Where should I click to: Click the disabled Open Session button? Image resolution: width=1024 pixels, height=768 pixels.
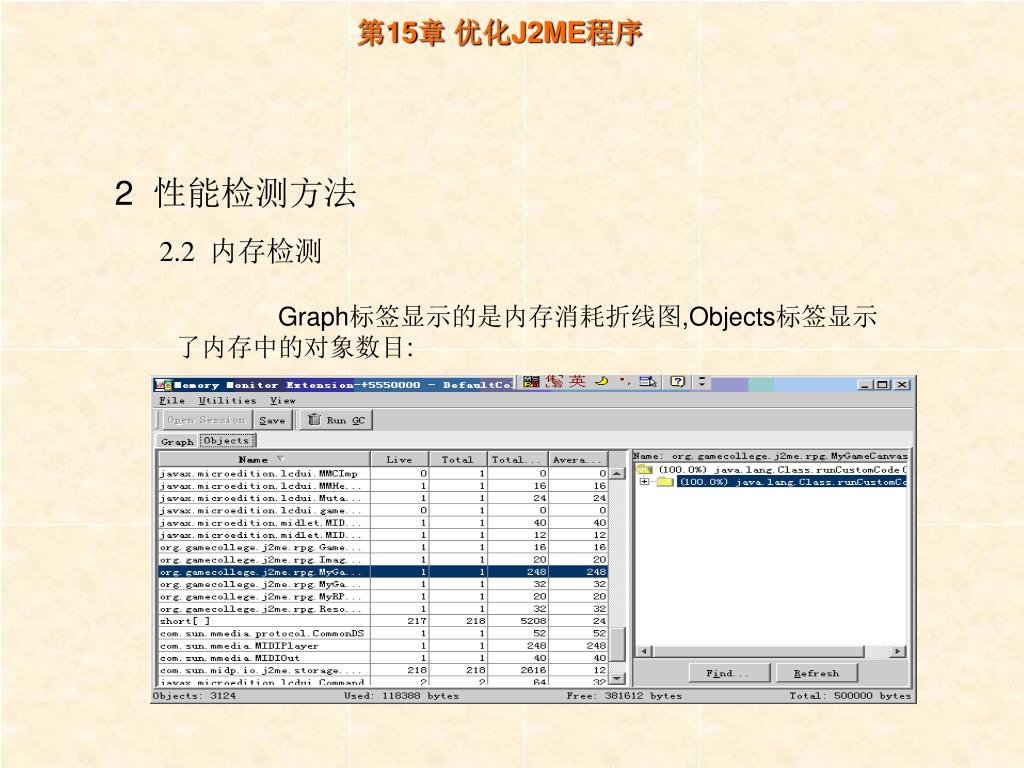[x=206, y=420]
